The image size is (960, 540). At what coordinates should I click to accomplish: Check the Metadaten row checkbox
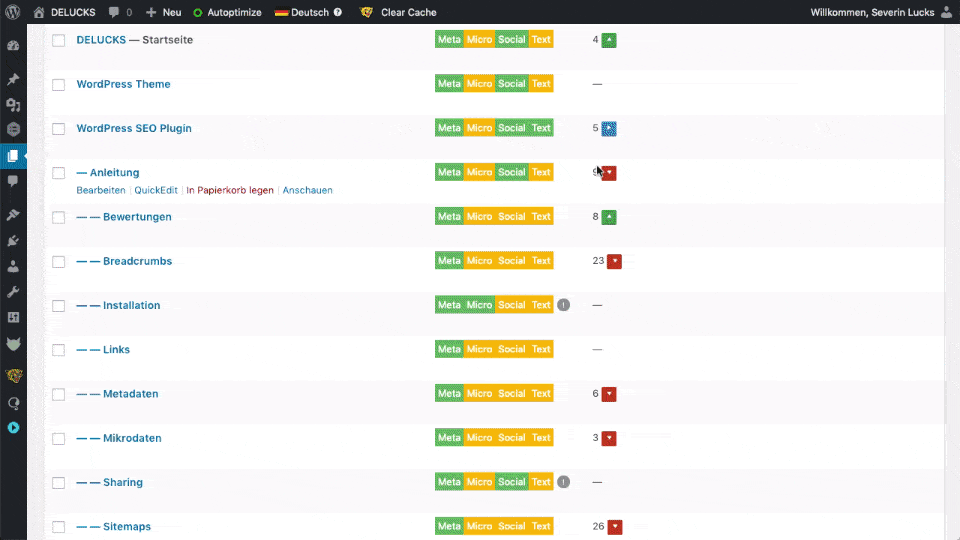[x=58, y=394]
